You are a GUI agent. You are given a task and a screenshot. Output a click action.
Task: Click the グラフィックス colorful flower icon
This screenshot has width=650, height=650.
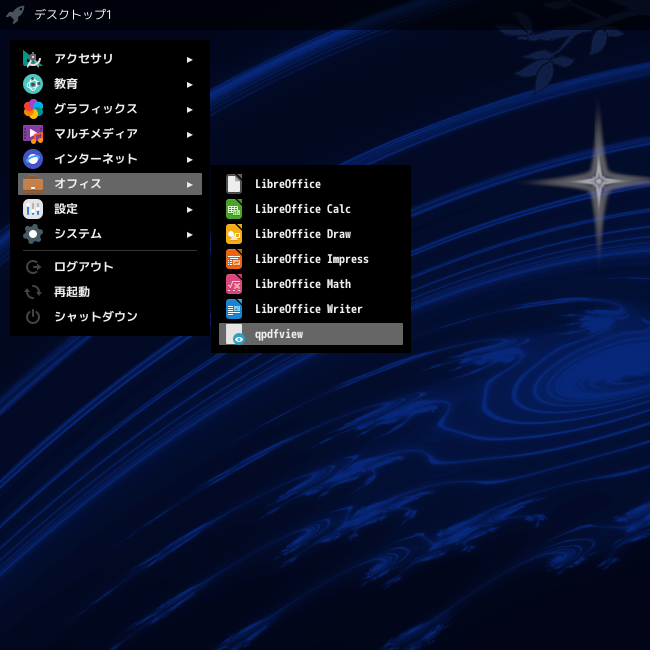click(33, 109)
